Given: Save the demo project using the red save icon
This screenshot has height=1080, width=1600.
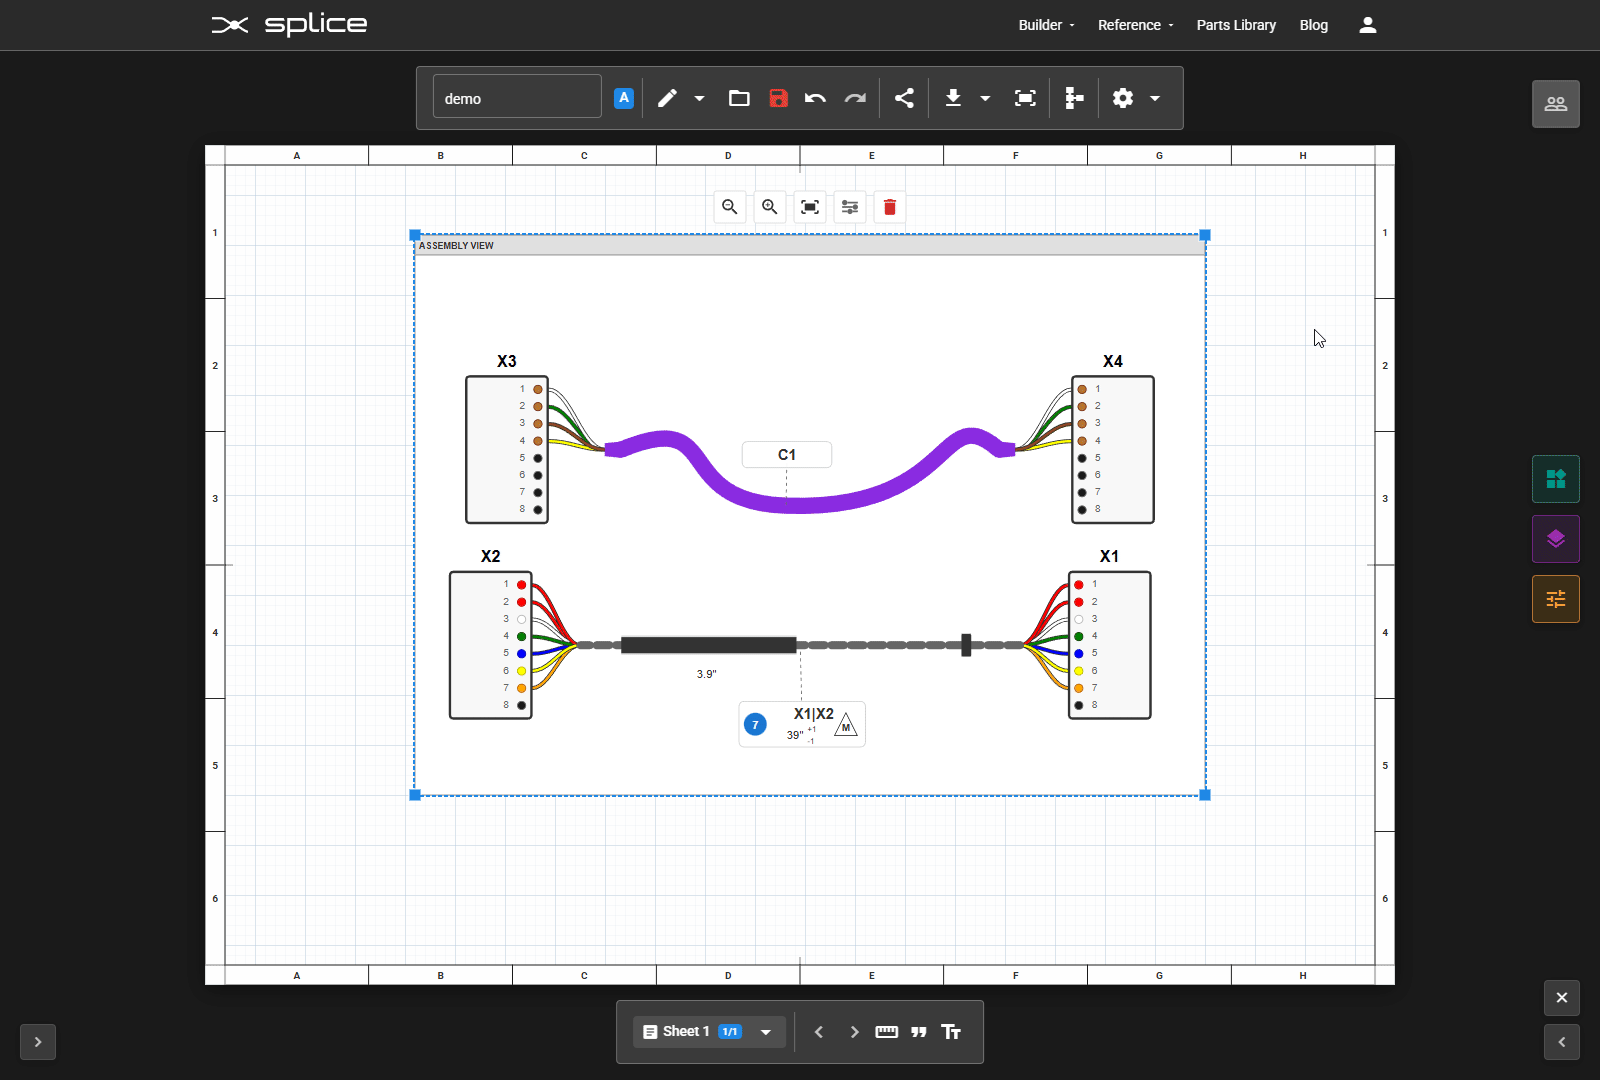Looking at the screenshot, I should [x=778, y=98].
